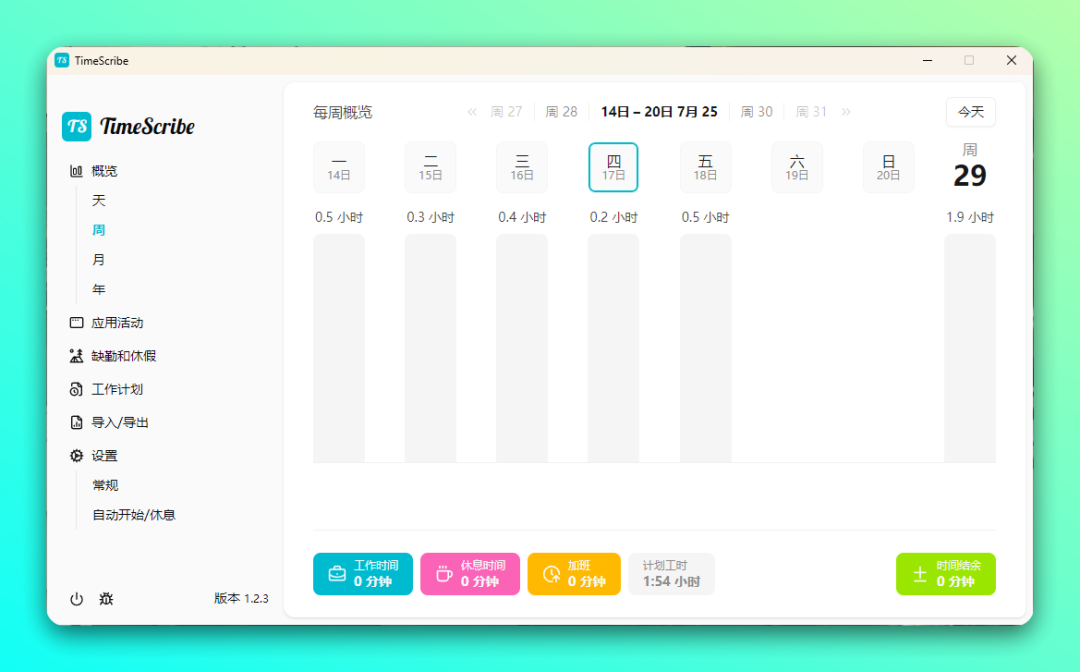Screen dimensions: 1080x672
Task: Click the bug report icon
Action: 106,599
